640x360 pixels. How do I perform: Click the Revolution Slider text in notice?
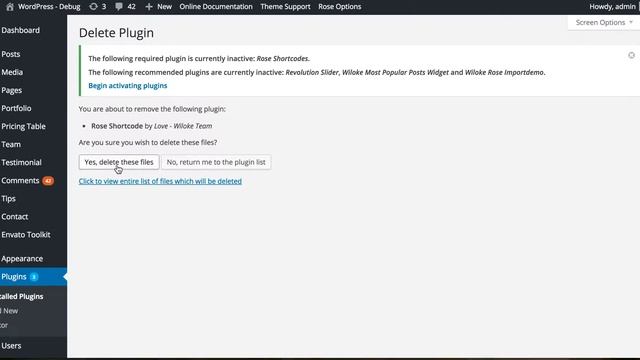(312, 72)
